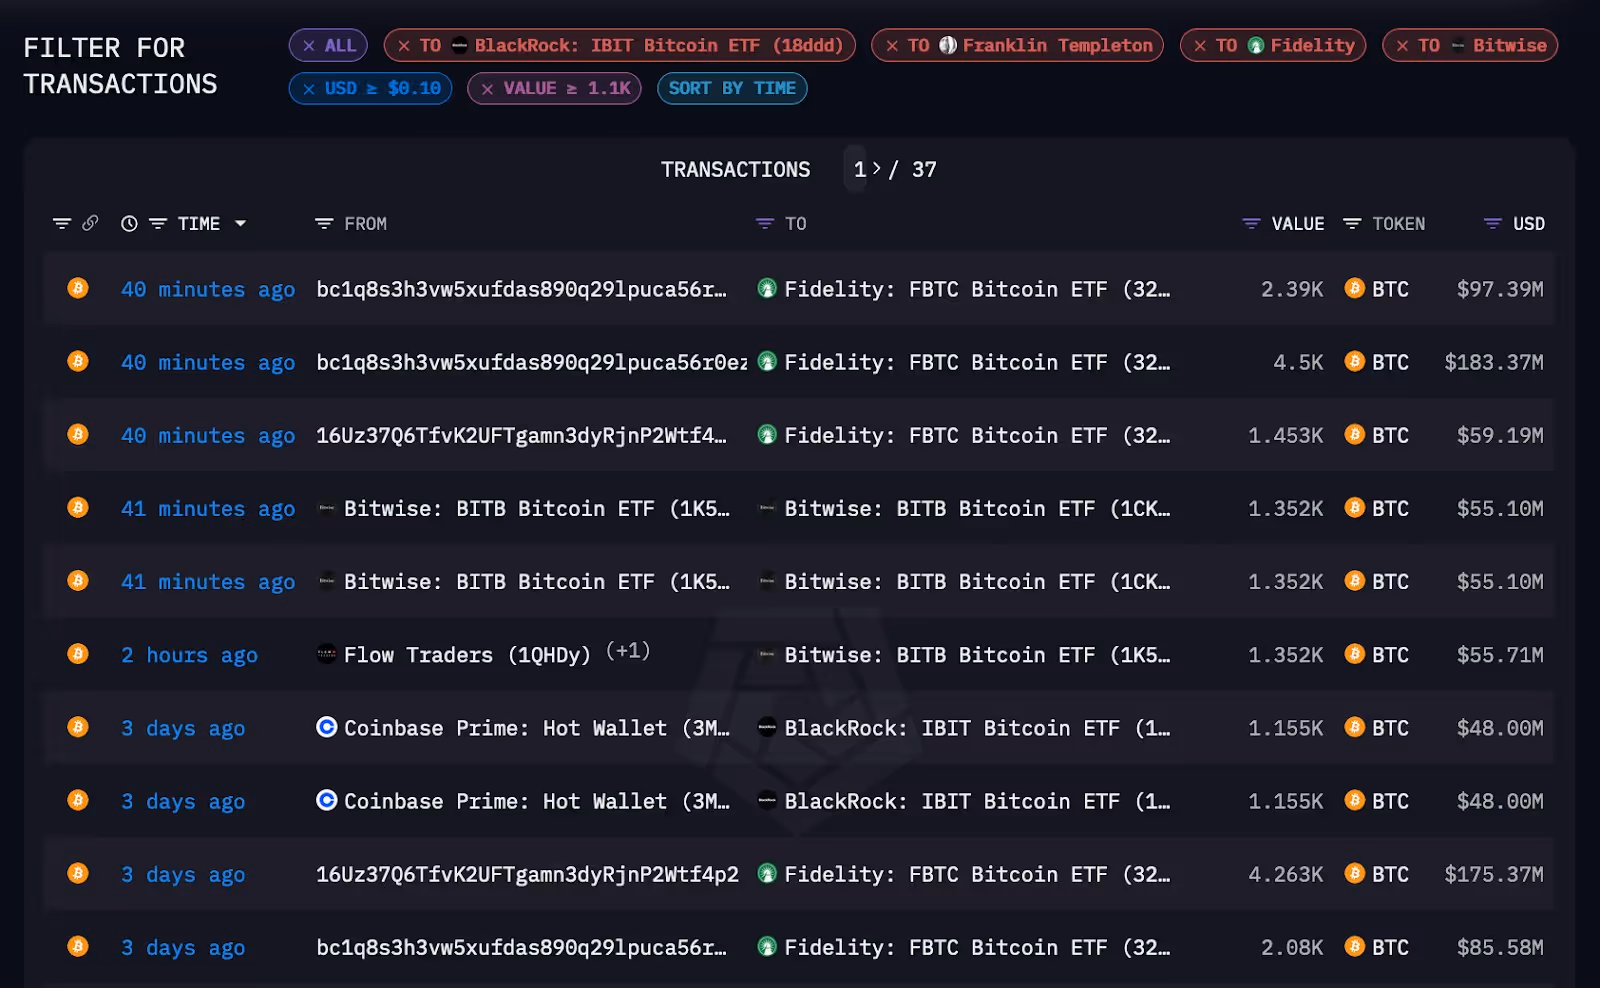
Task: Open the FROM column filter
Action: 324,224
